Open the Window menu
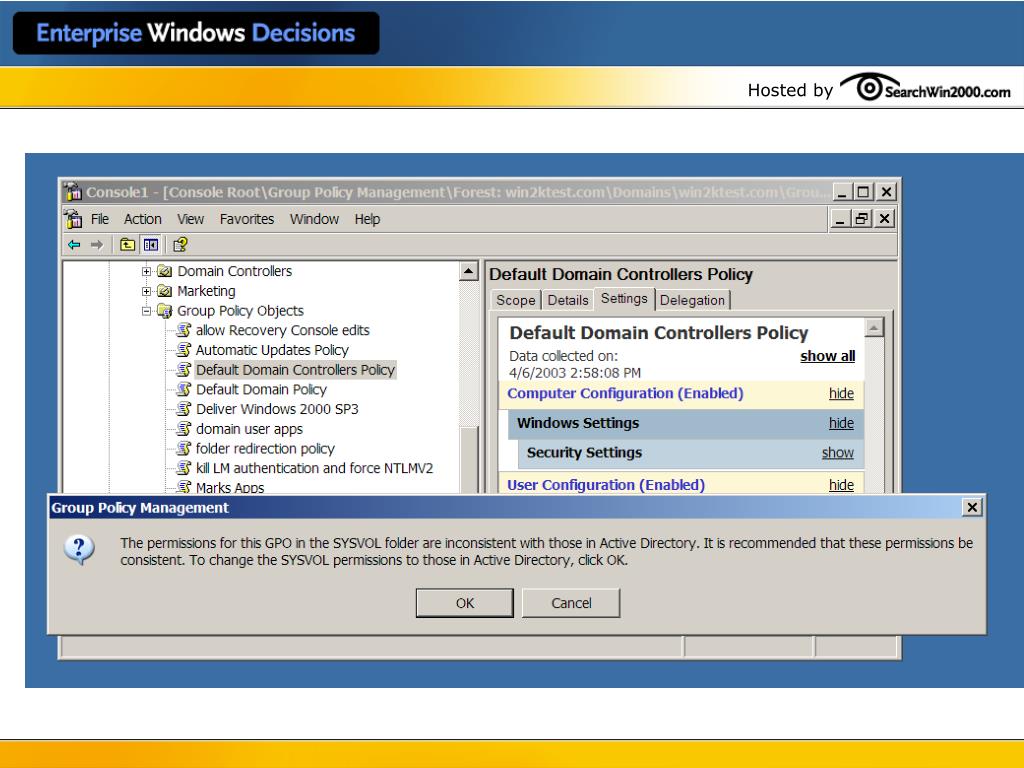The image size is (1024, 768). point(314,219)
